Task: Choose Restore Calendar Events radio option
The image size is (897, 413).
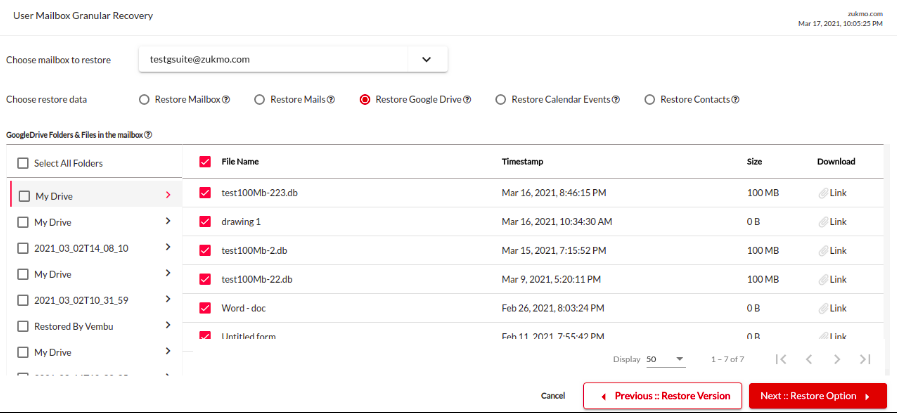Action: [x=501, y=100]
